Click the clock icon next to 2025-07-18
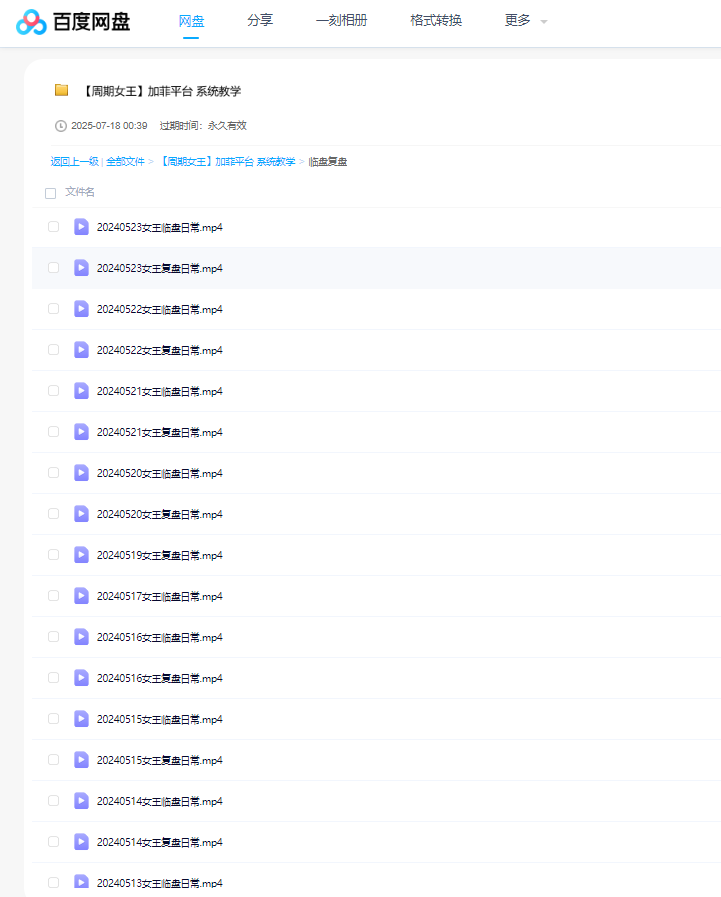This screenshot has width=721, height=897. pos(61,126)
